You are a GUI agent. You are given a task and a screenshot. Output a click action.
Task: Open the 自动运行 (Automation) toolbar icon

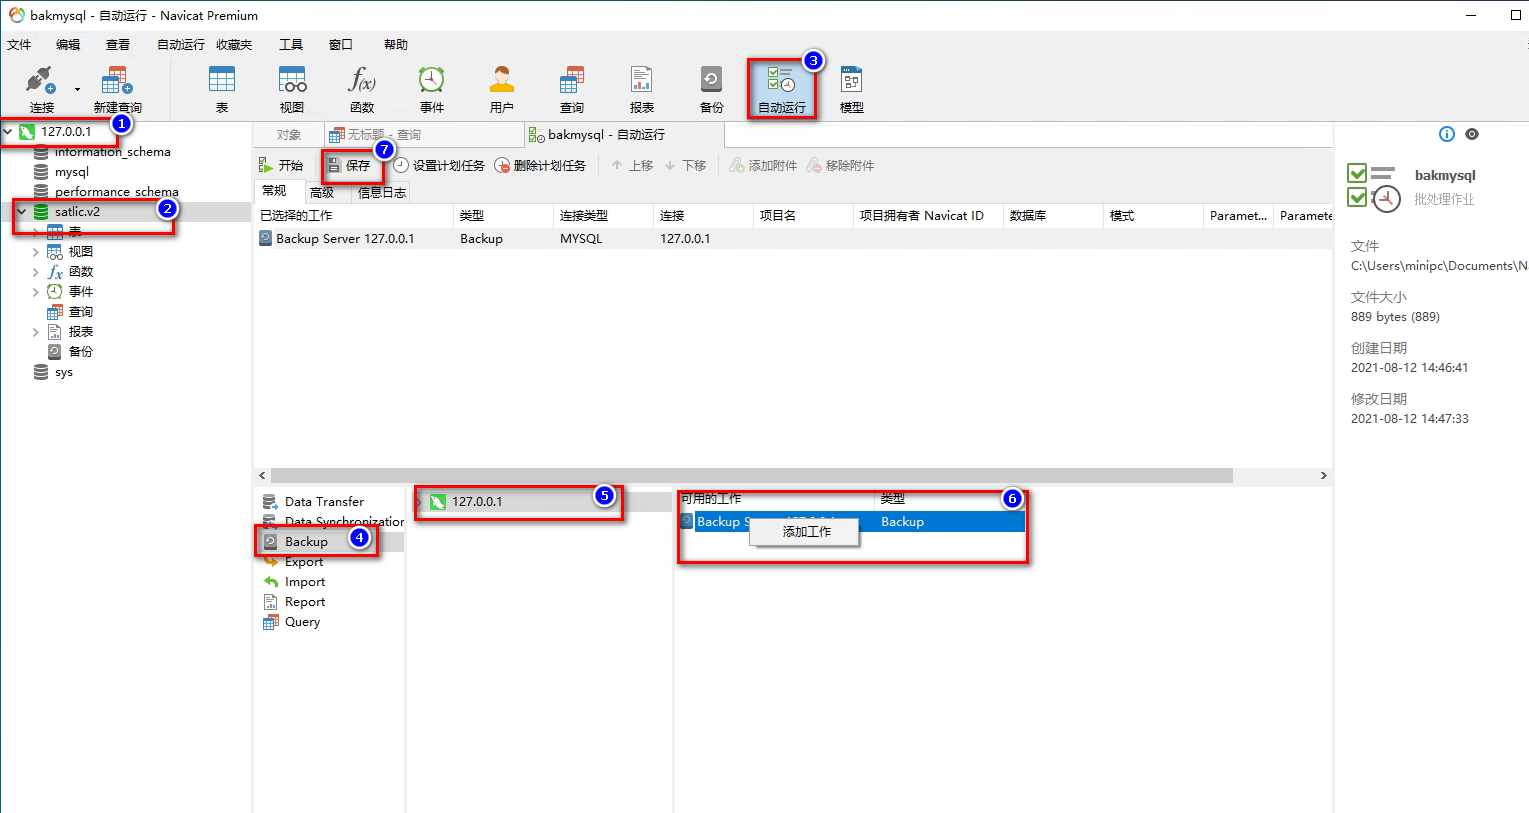tap(782, 89)
